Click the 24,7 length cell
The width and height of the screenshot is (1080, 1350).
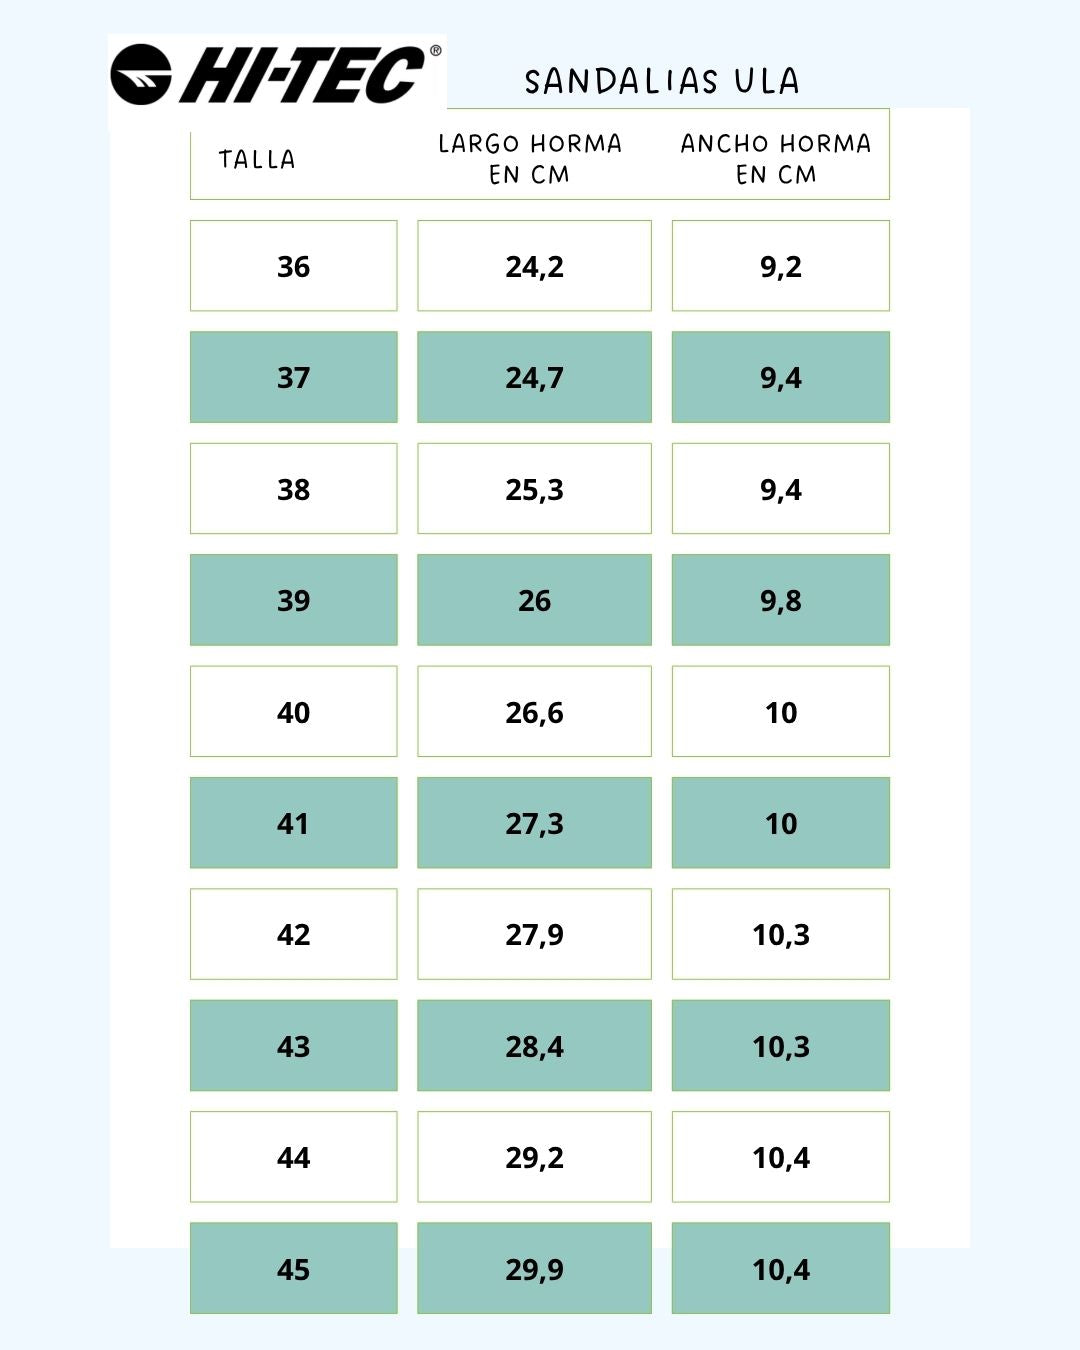pyautogui.click(x=534, y=377)
